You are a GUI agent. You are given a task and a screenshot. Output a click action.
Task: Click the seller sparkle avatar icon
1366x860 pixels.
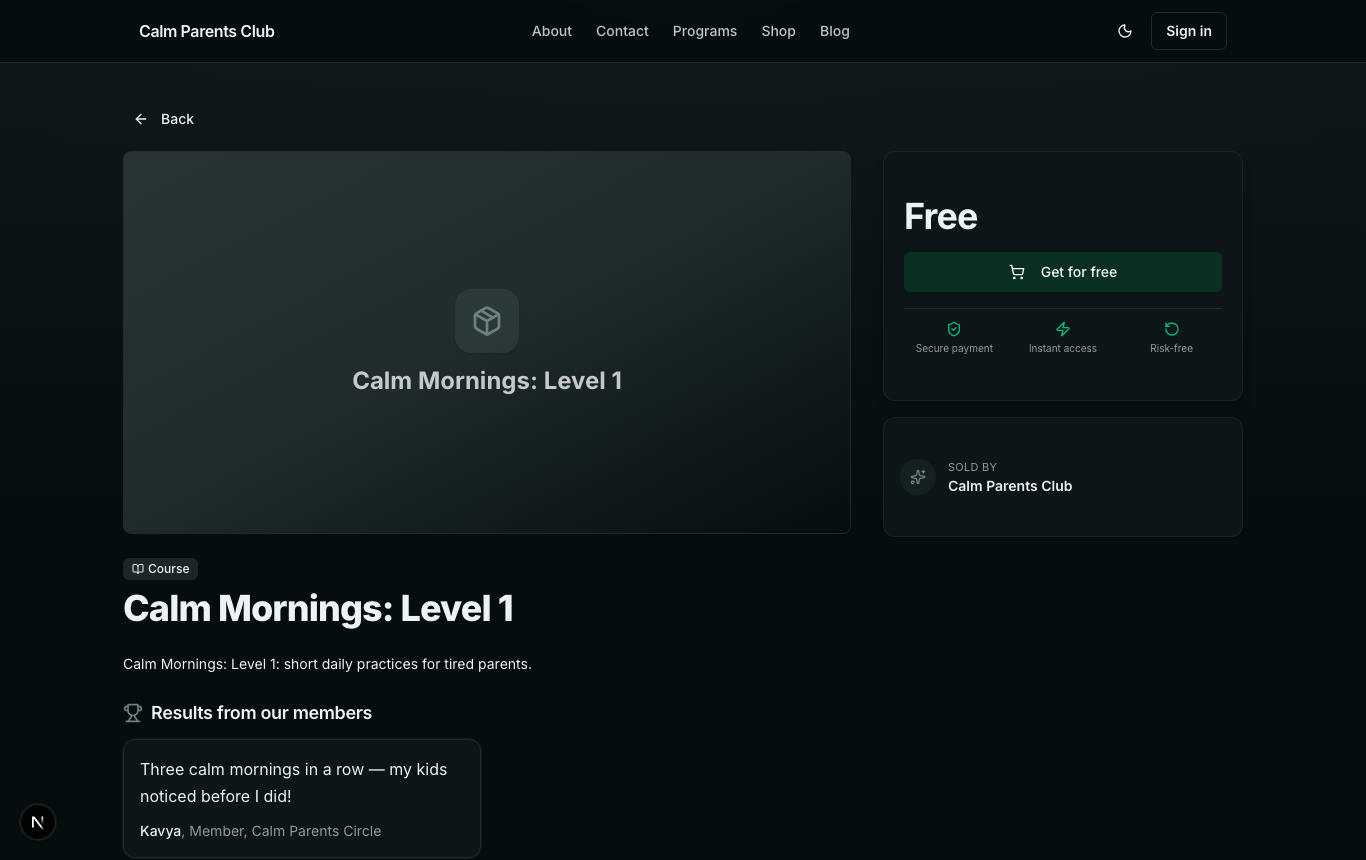pyautogui.click(x=918, y=477)
